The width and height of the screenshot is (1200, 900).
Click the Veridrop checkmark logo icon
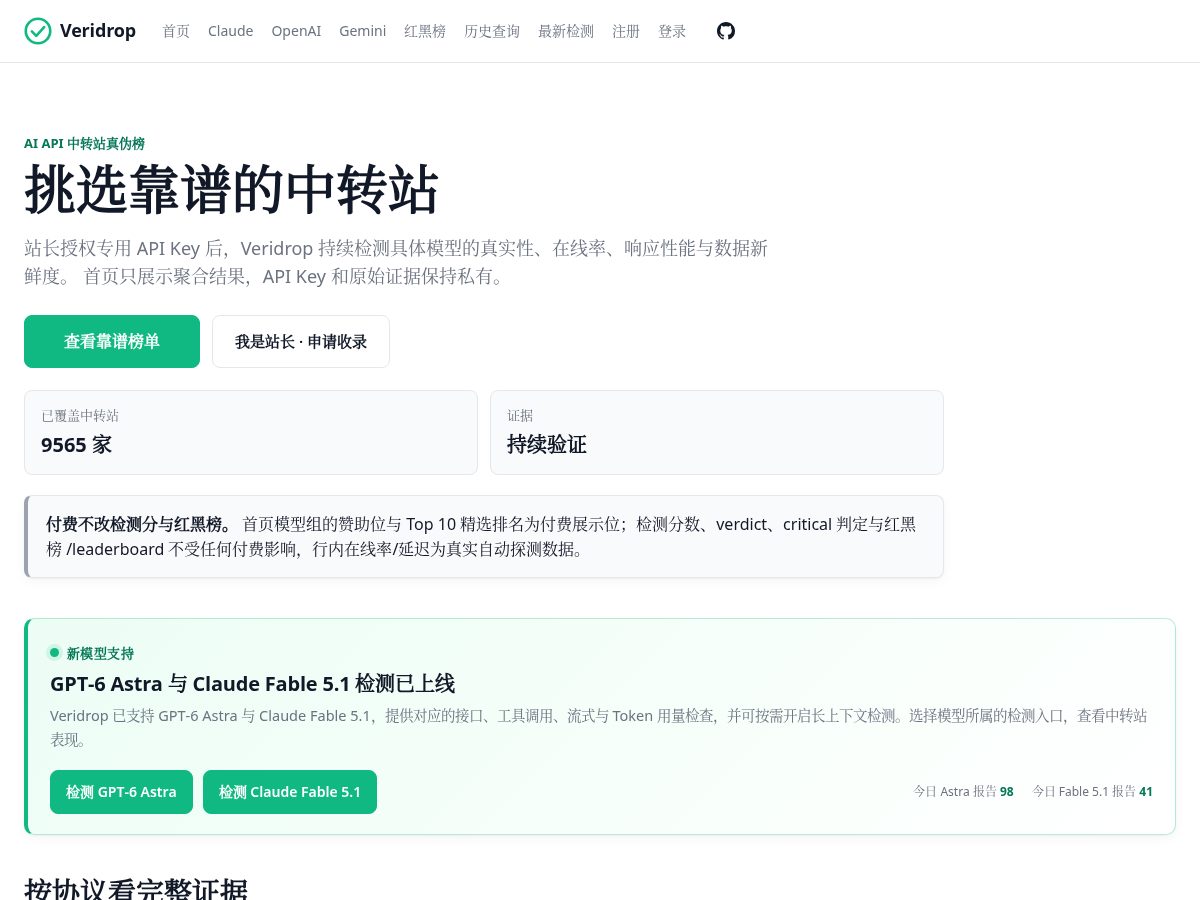pos(38,31)
